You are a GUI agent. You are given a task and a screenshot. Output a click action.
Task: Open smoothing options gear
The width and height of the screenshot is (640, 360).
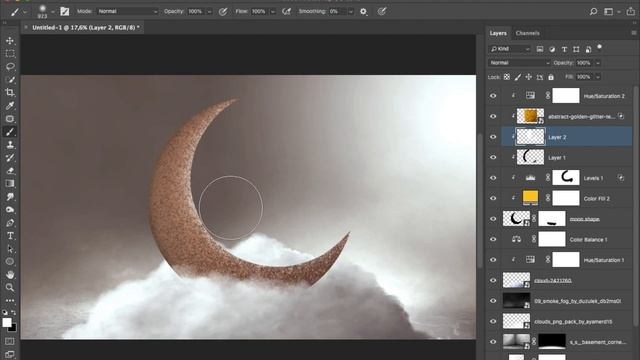click(x=363, y=11)
